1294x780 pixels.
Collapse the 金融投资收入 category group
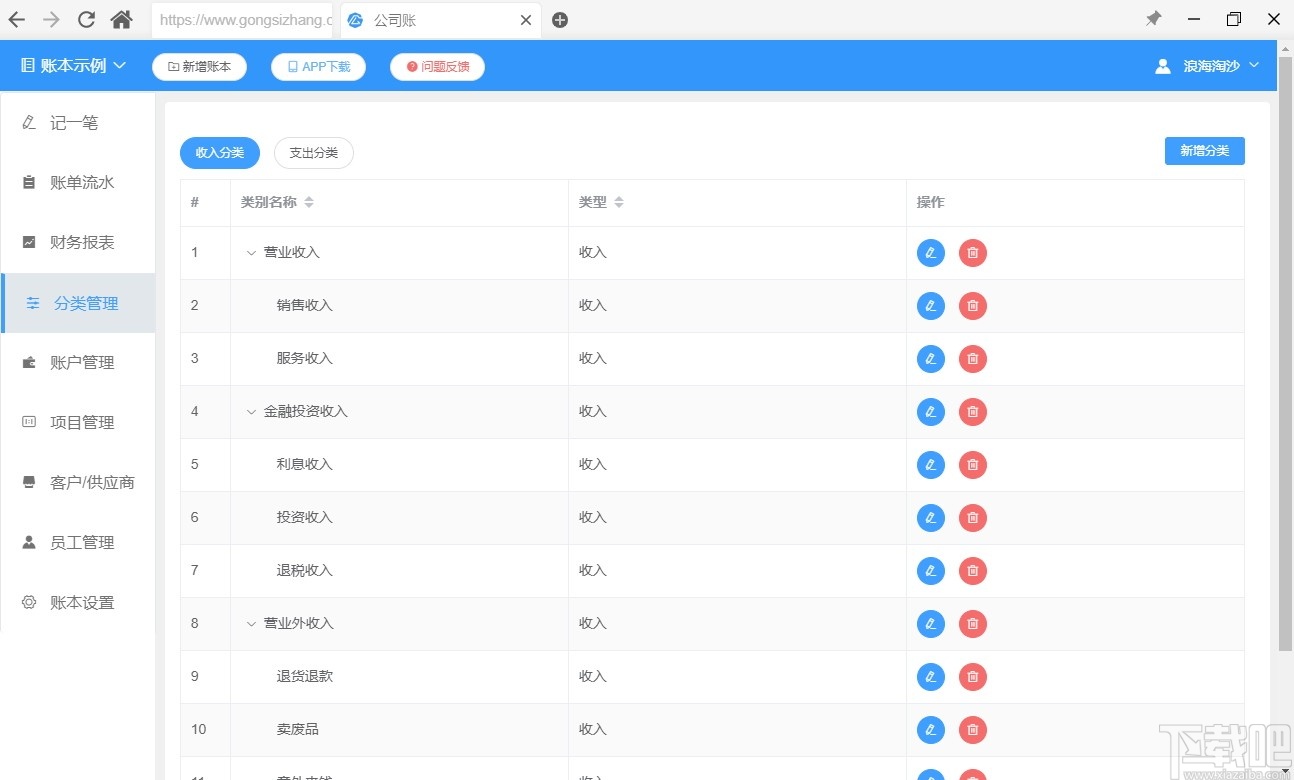[250, 411]
